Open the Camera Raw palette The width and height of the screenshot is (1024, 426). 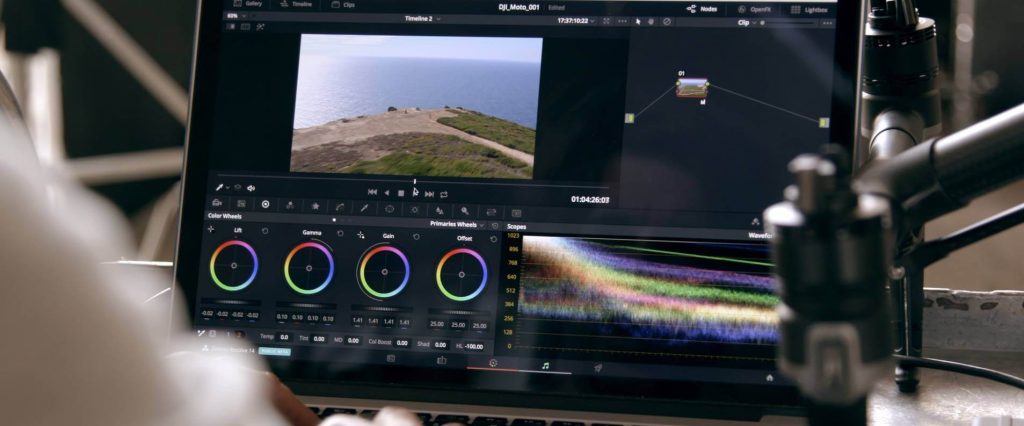217,203
